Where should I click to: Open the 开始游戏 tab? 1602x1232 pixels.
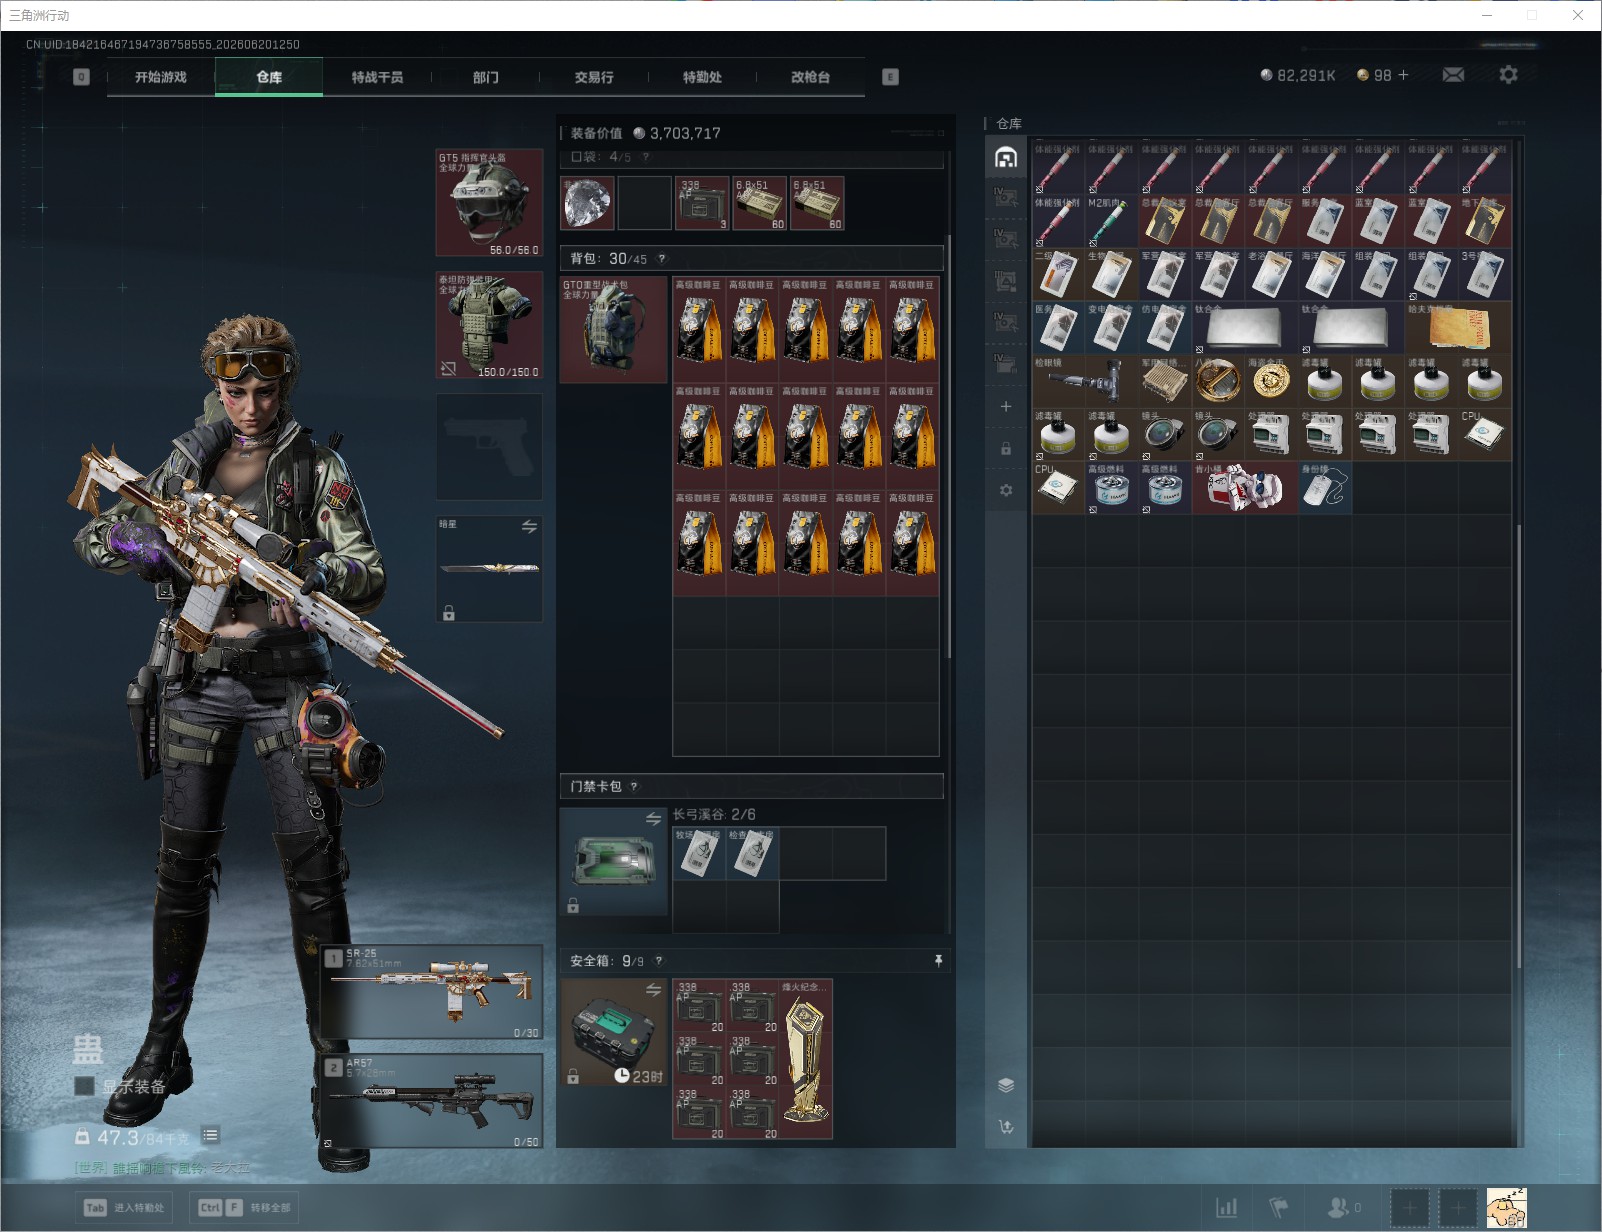tap(161, 77)
